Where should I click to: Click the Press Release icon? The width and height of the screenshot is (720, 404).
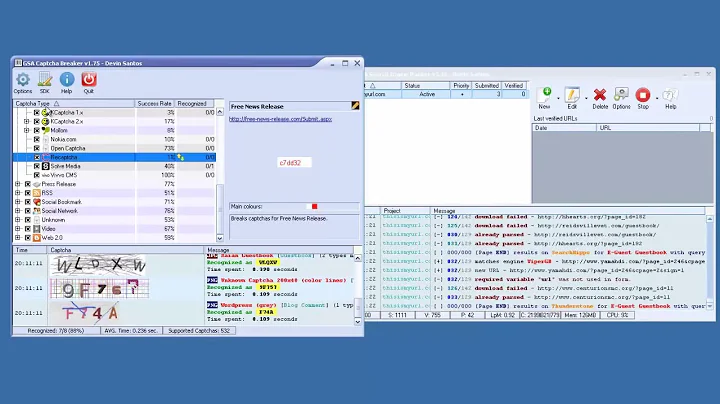[37, 184]
